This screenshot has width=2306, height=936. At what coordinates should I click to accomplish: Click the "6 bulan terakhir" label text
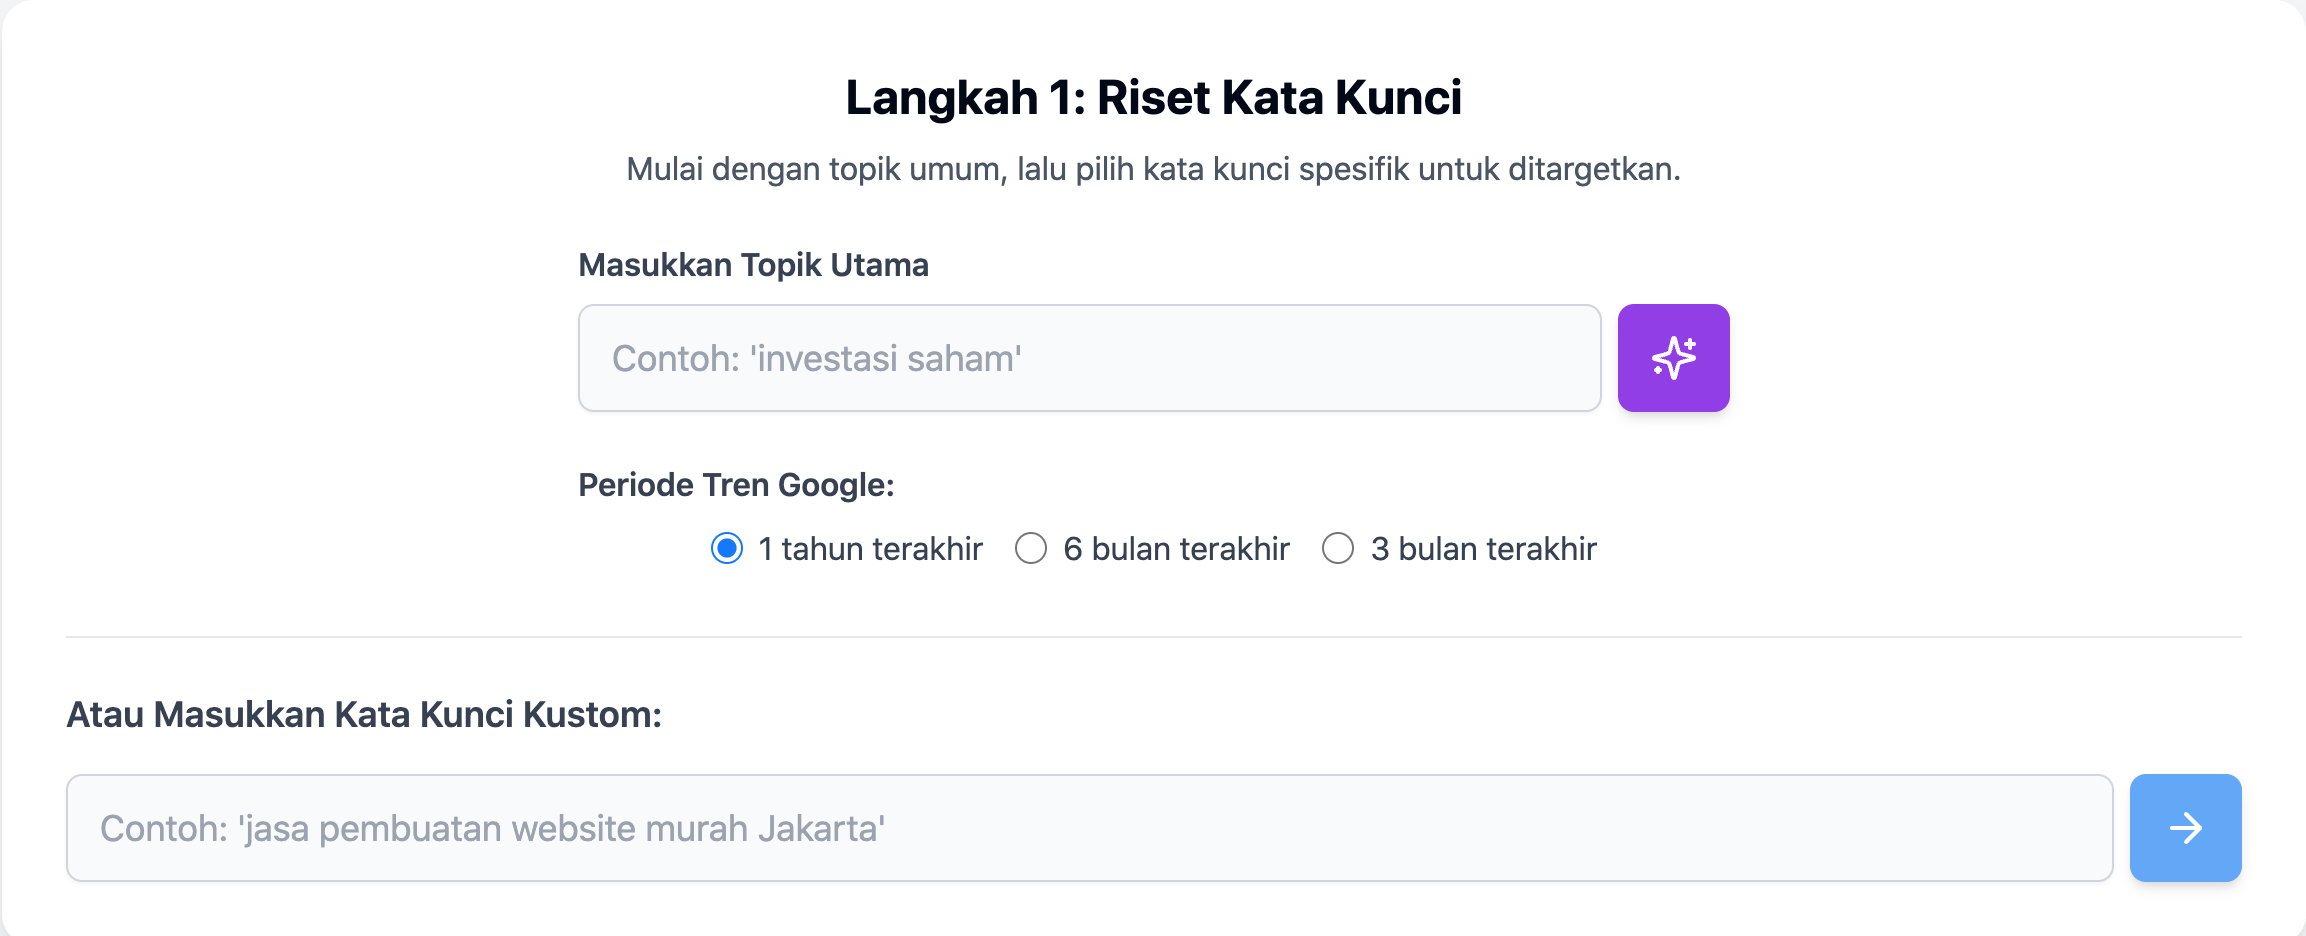(x=1176, y=549)
